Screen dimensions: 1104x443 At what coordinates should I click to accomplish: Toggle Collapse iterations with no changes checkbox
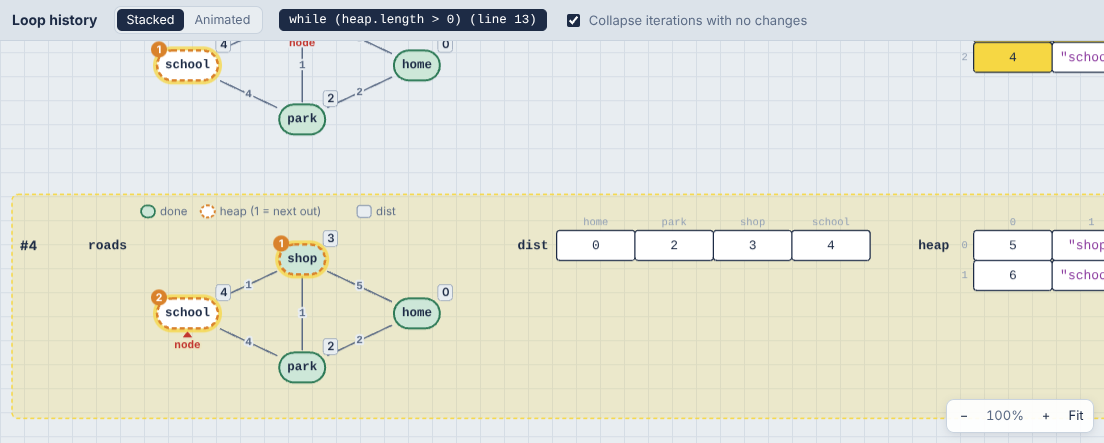tap(574, 20)
